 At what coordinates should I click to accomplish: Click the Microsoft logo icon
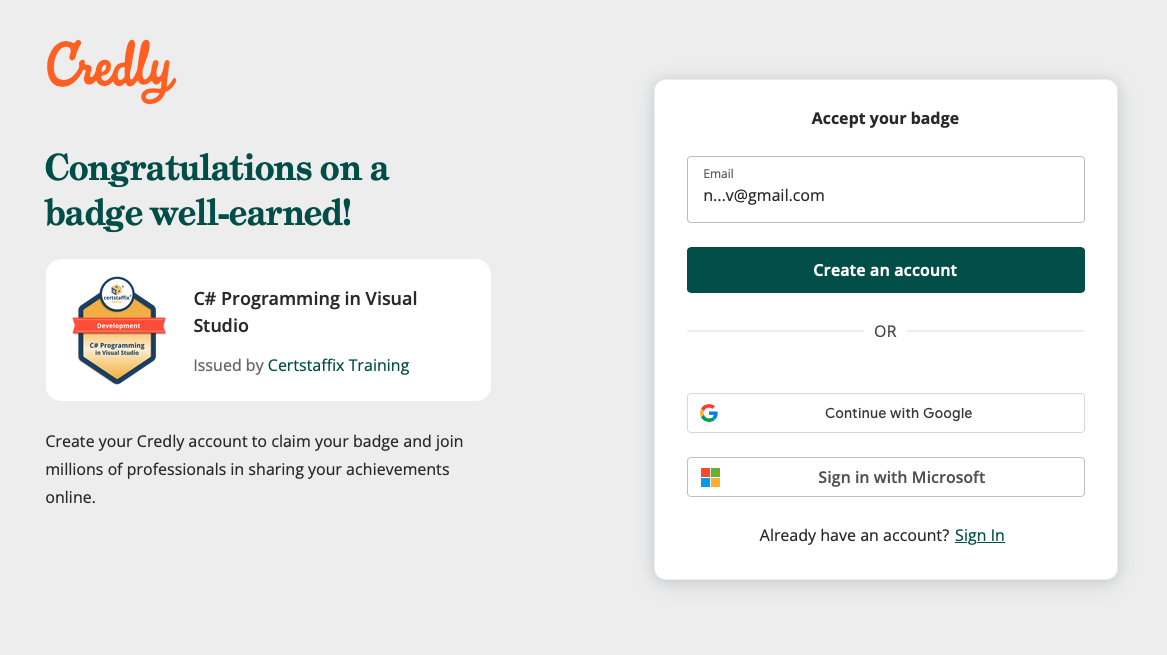(710, 477)
